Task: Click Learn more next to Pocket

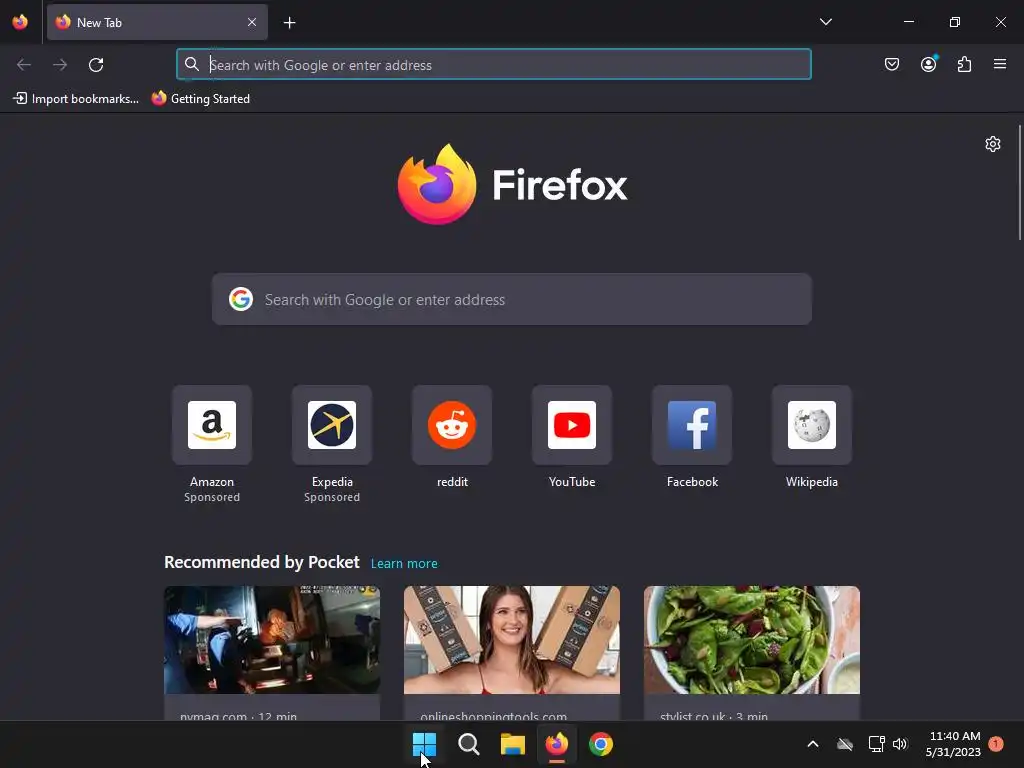Action: pos(404,564)
